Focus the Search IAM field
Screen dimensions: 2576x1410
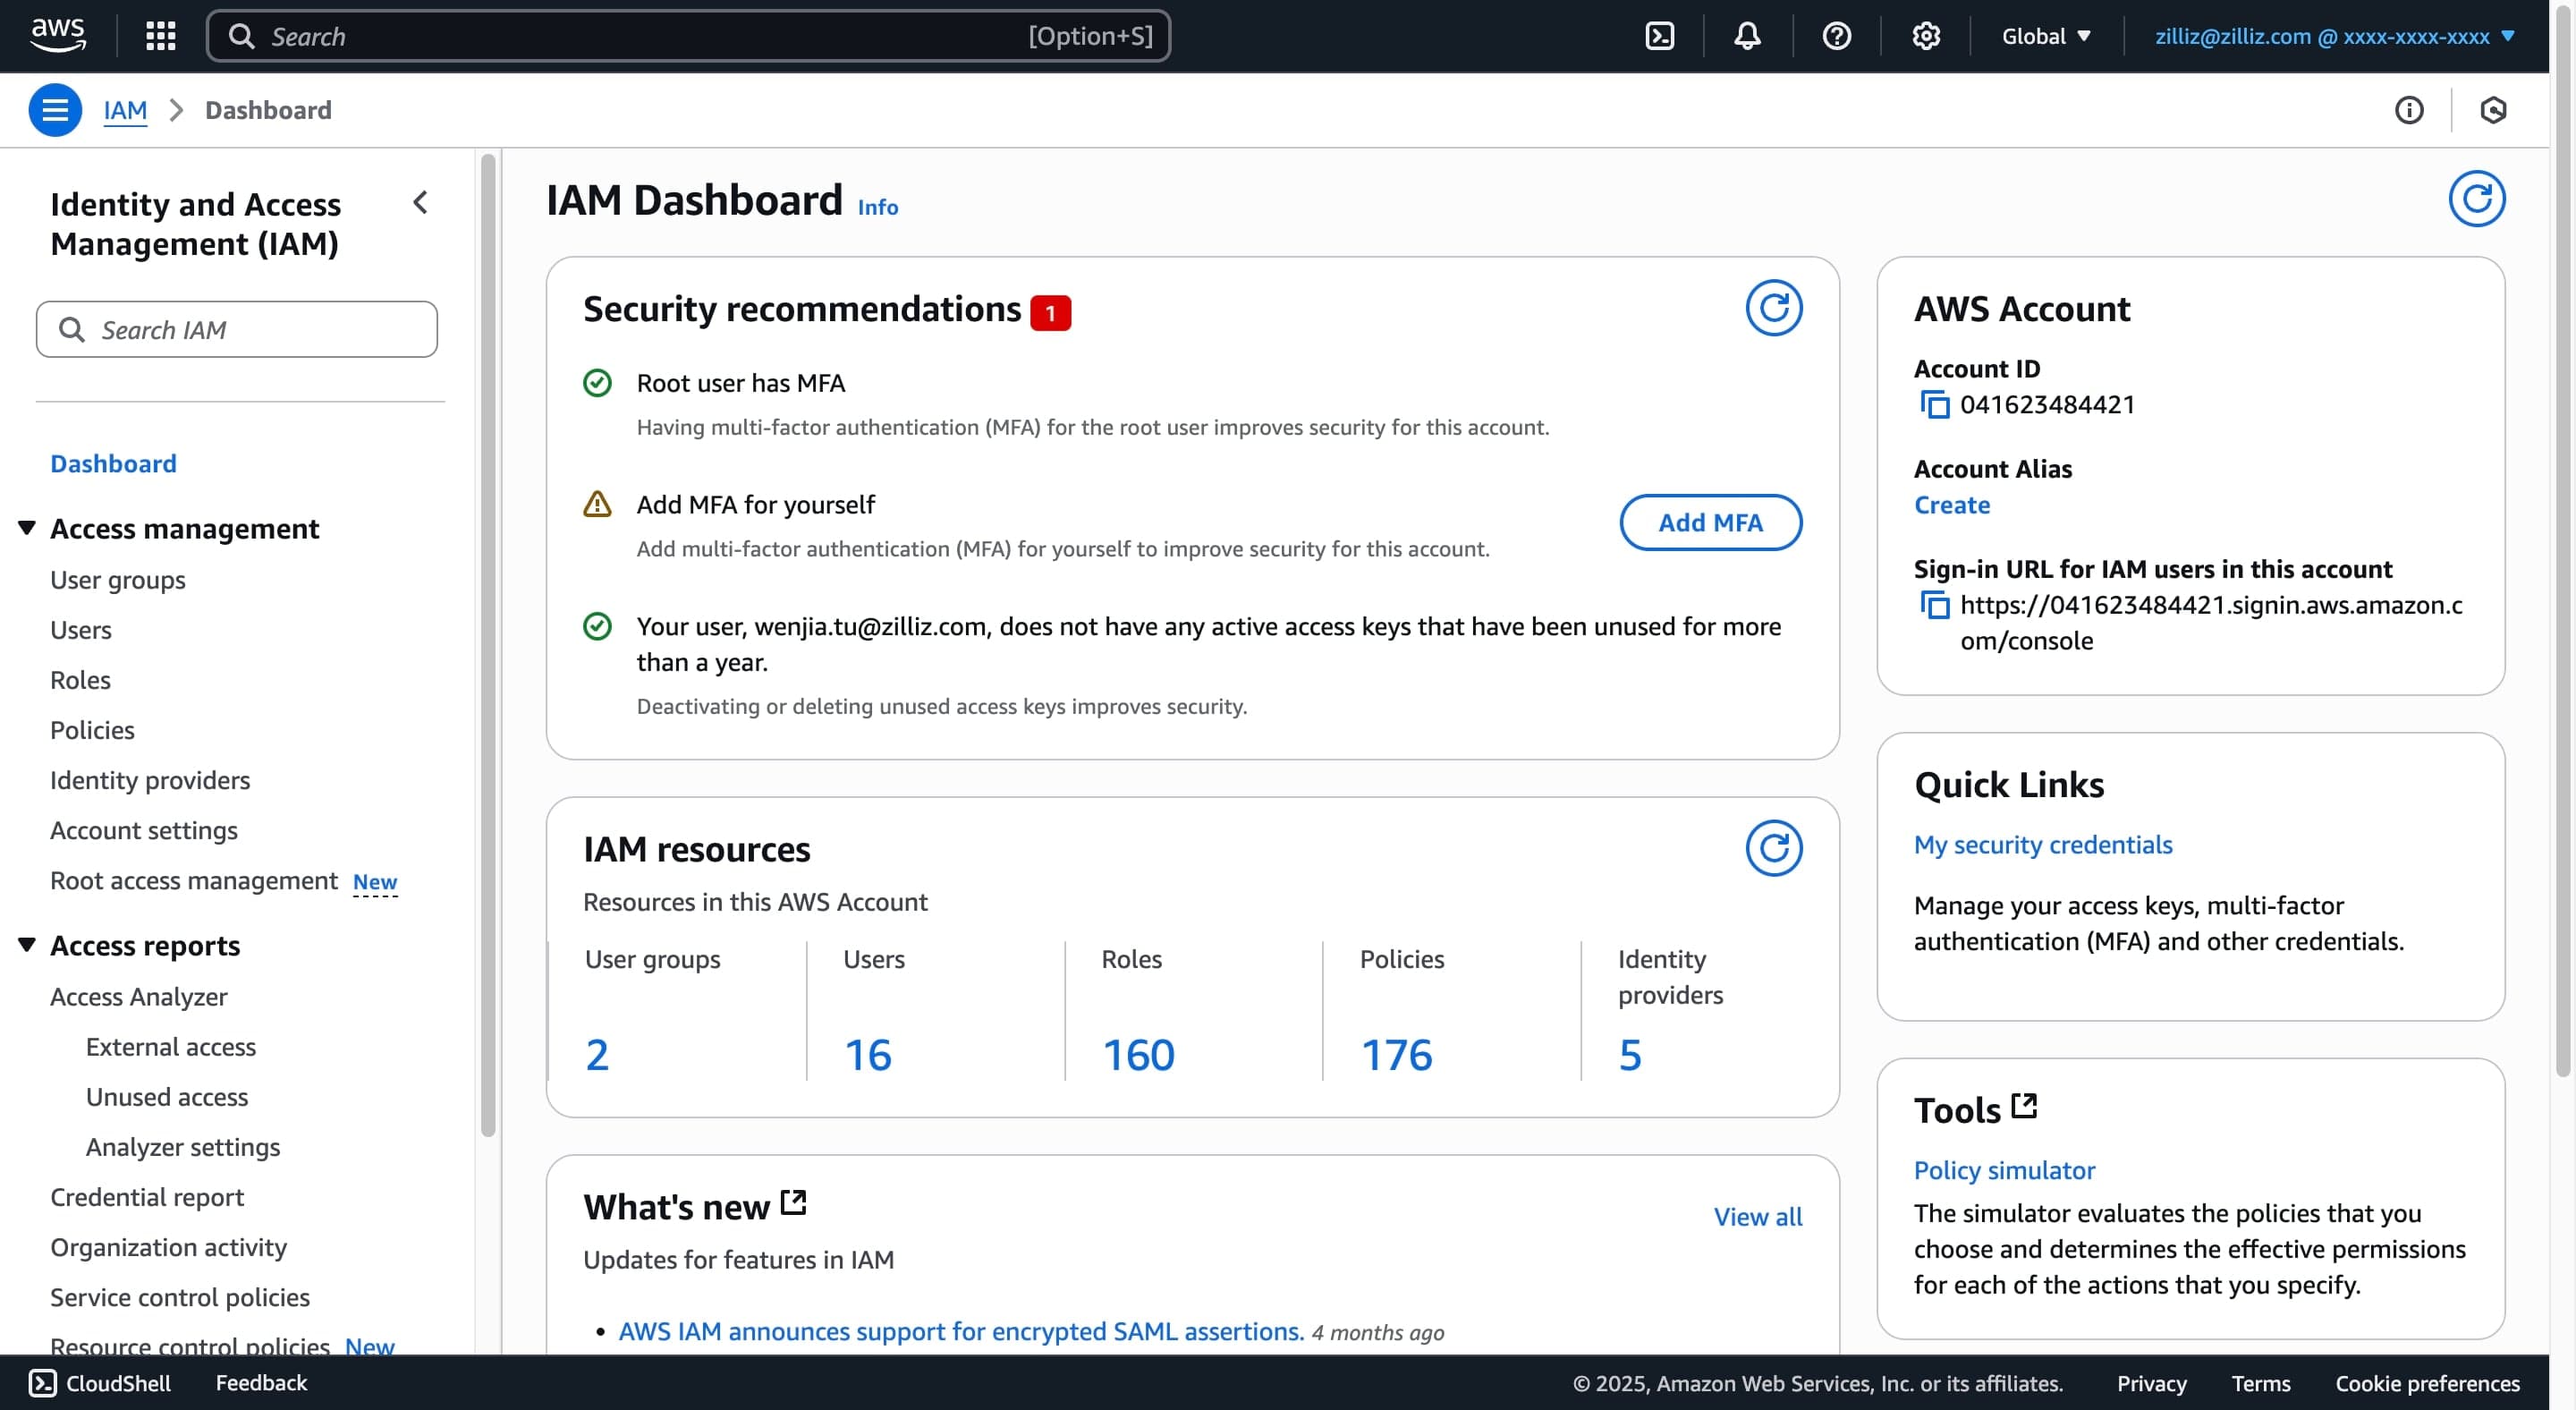tap(237, 329)
